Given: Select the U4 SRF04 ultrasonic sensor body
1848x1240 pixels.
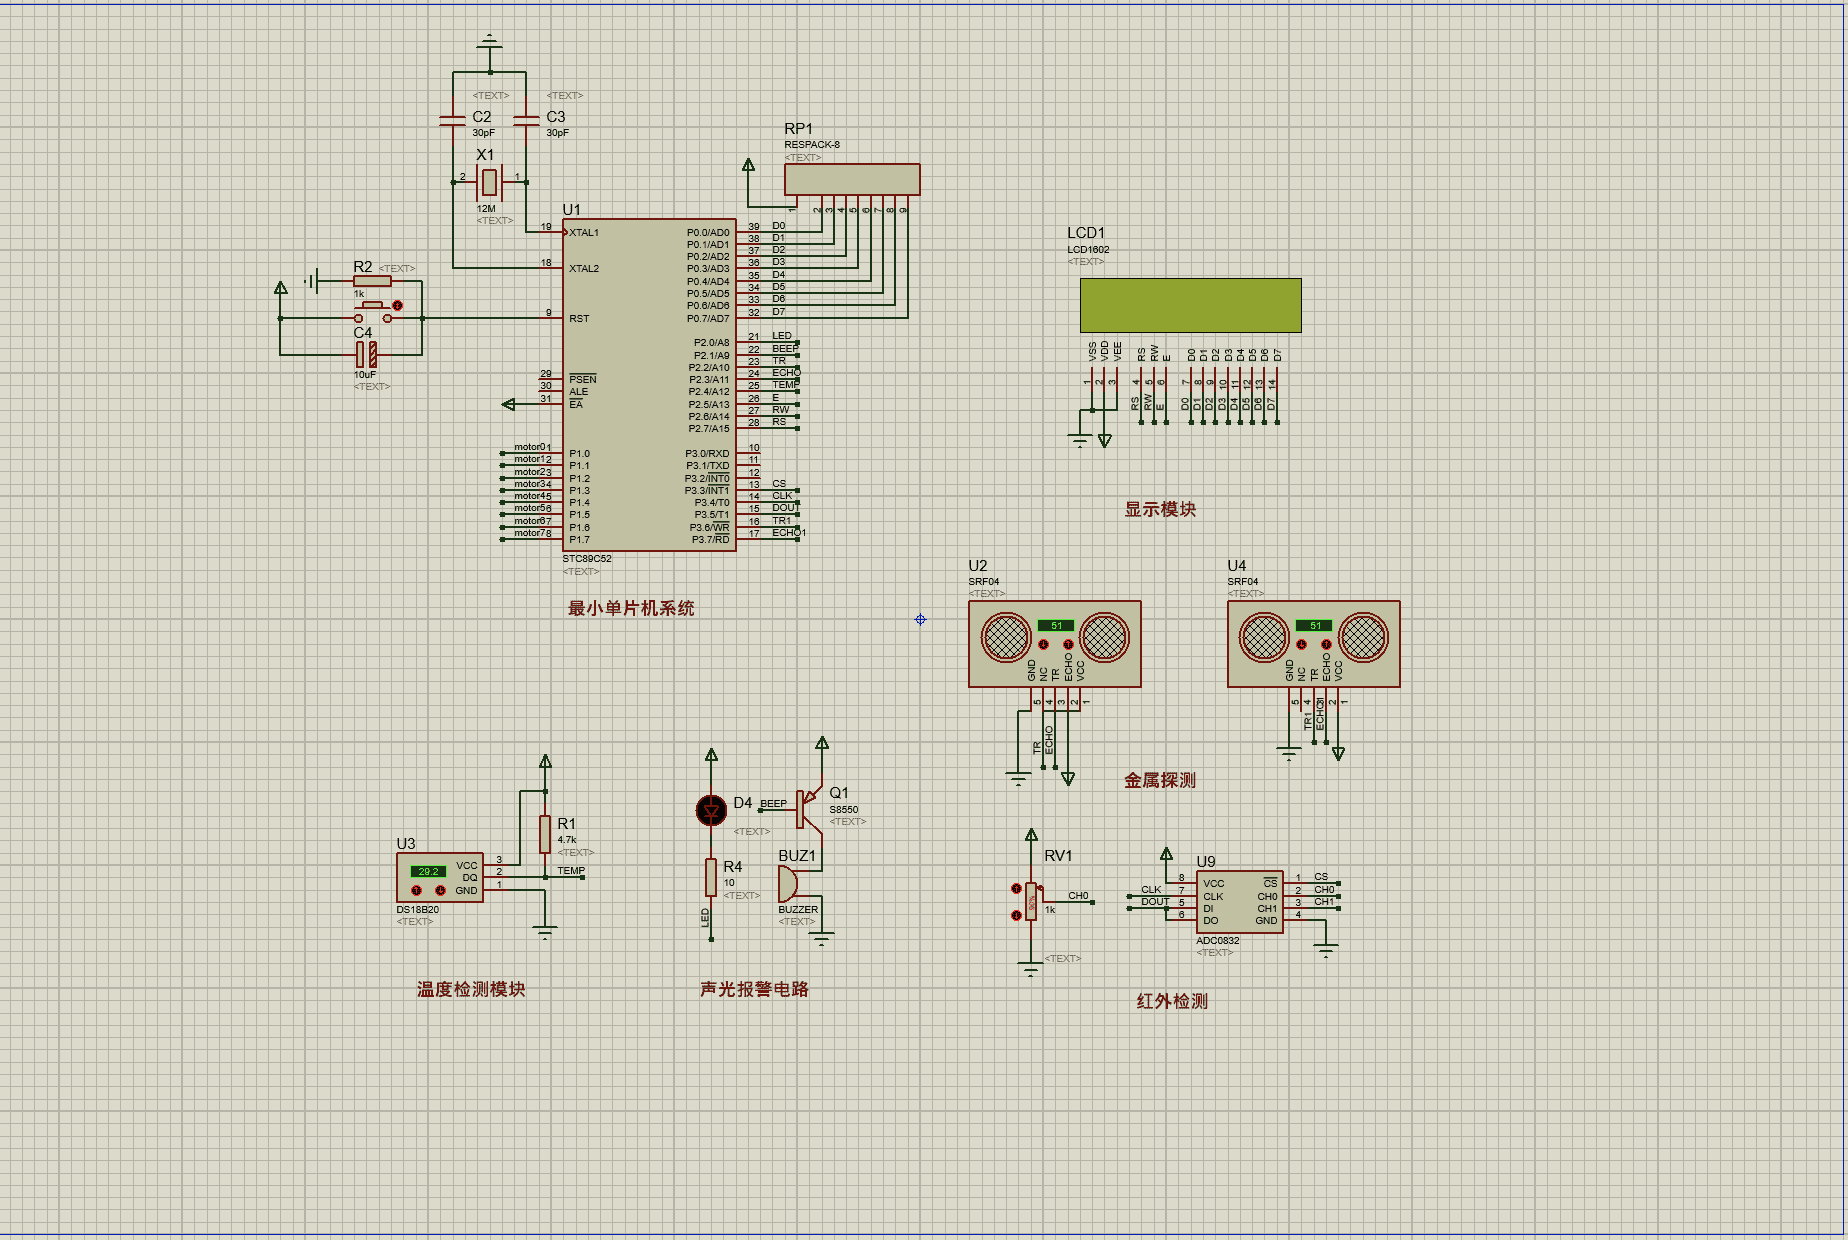Looking at the screenshot, I should coord(1314,644).
